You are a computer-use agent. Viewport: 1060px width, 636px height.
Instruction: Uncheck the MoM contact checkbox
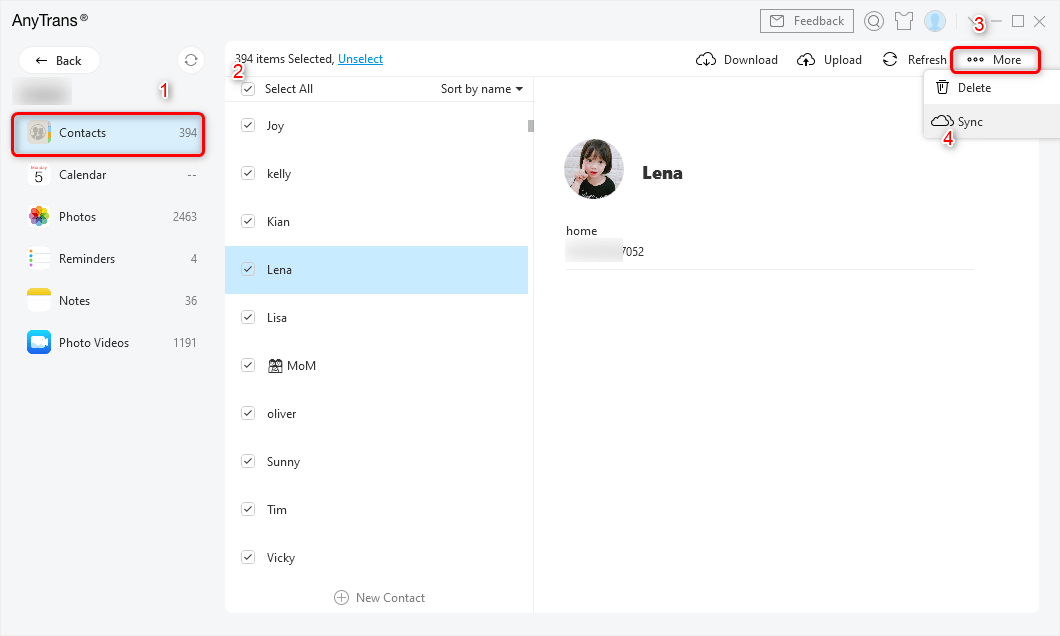[248, 365]
